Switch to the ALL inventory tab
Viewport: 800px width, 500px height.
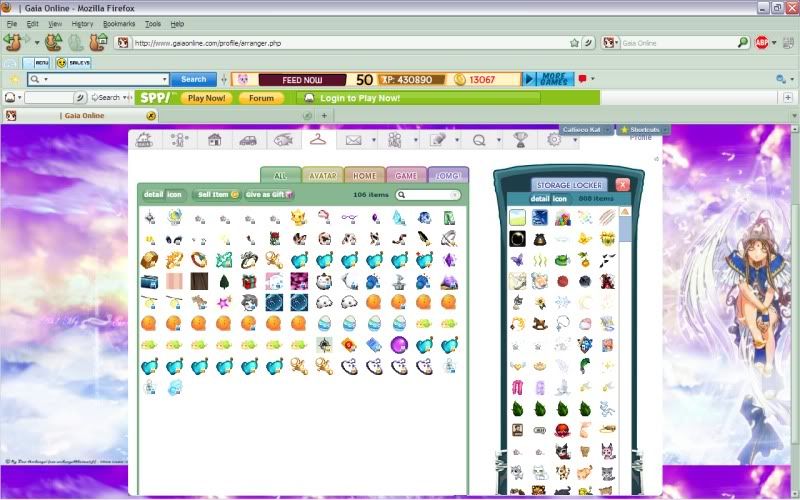[281, 176]
